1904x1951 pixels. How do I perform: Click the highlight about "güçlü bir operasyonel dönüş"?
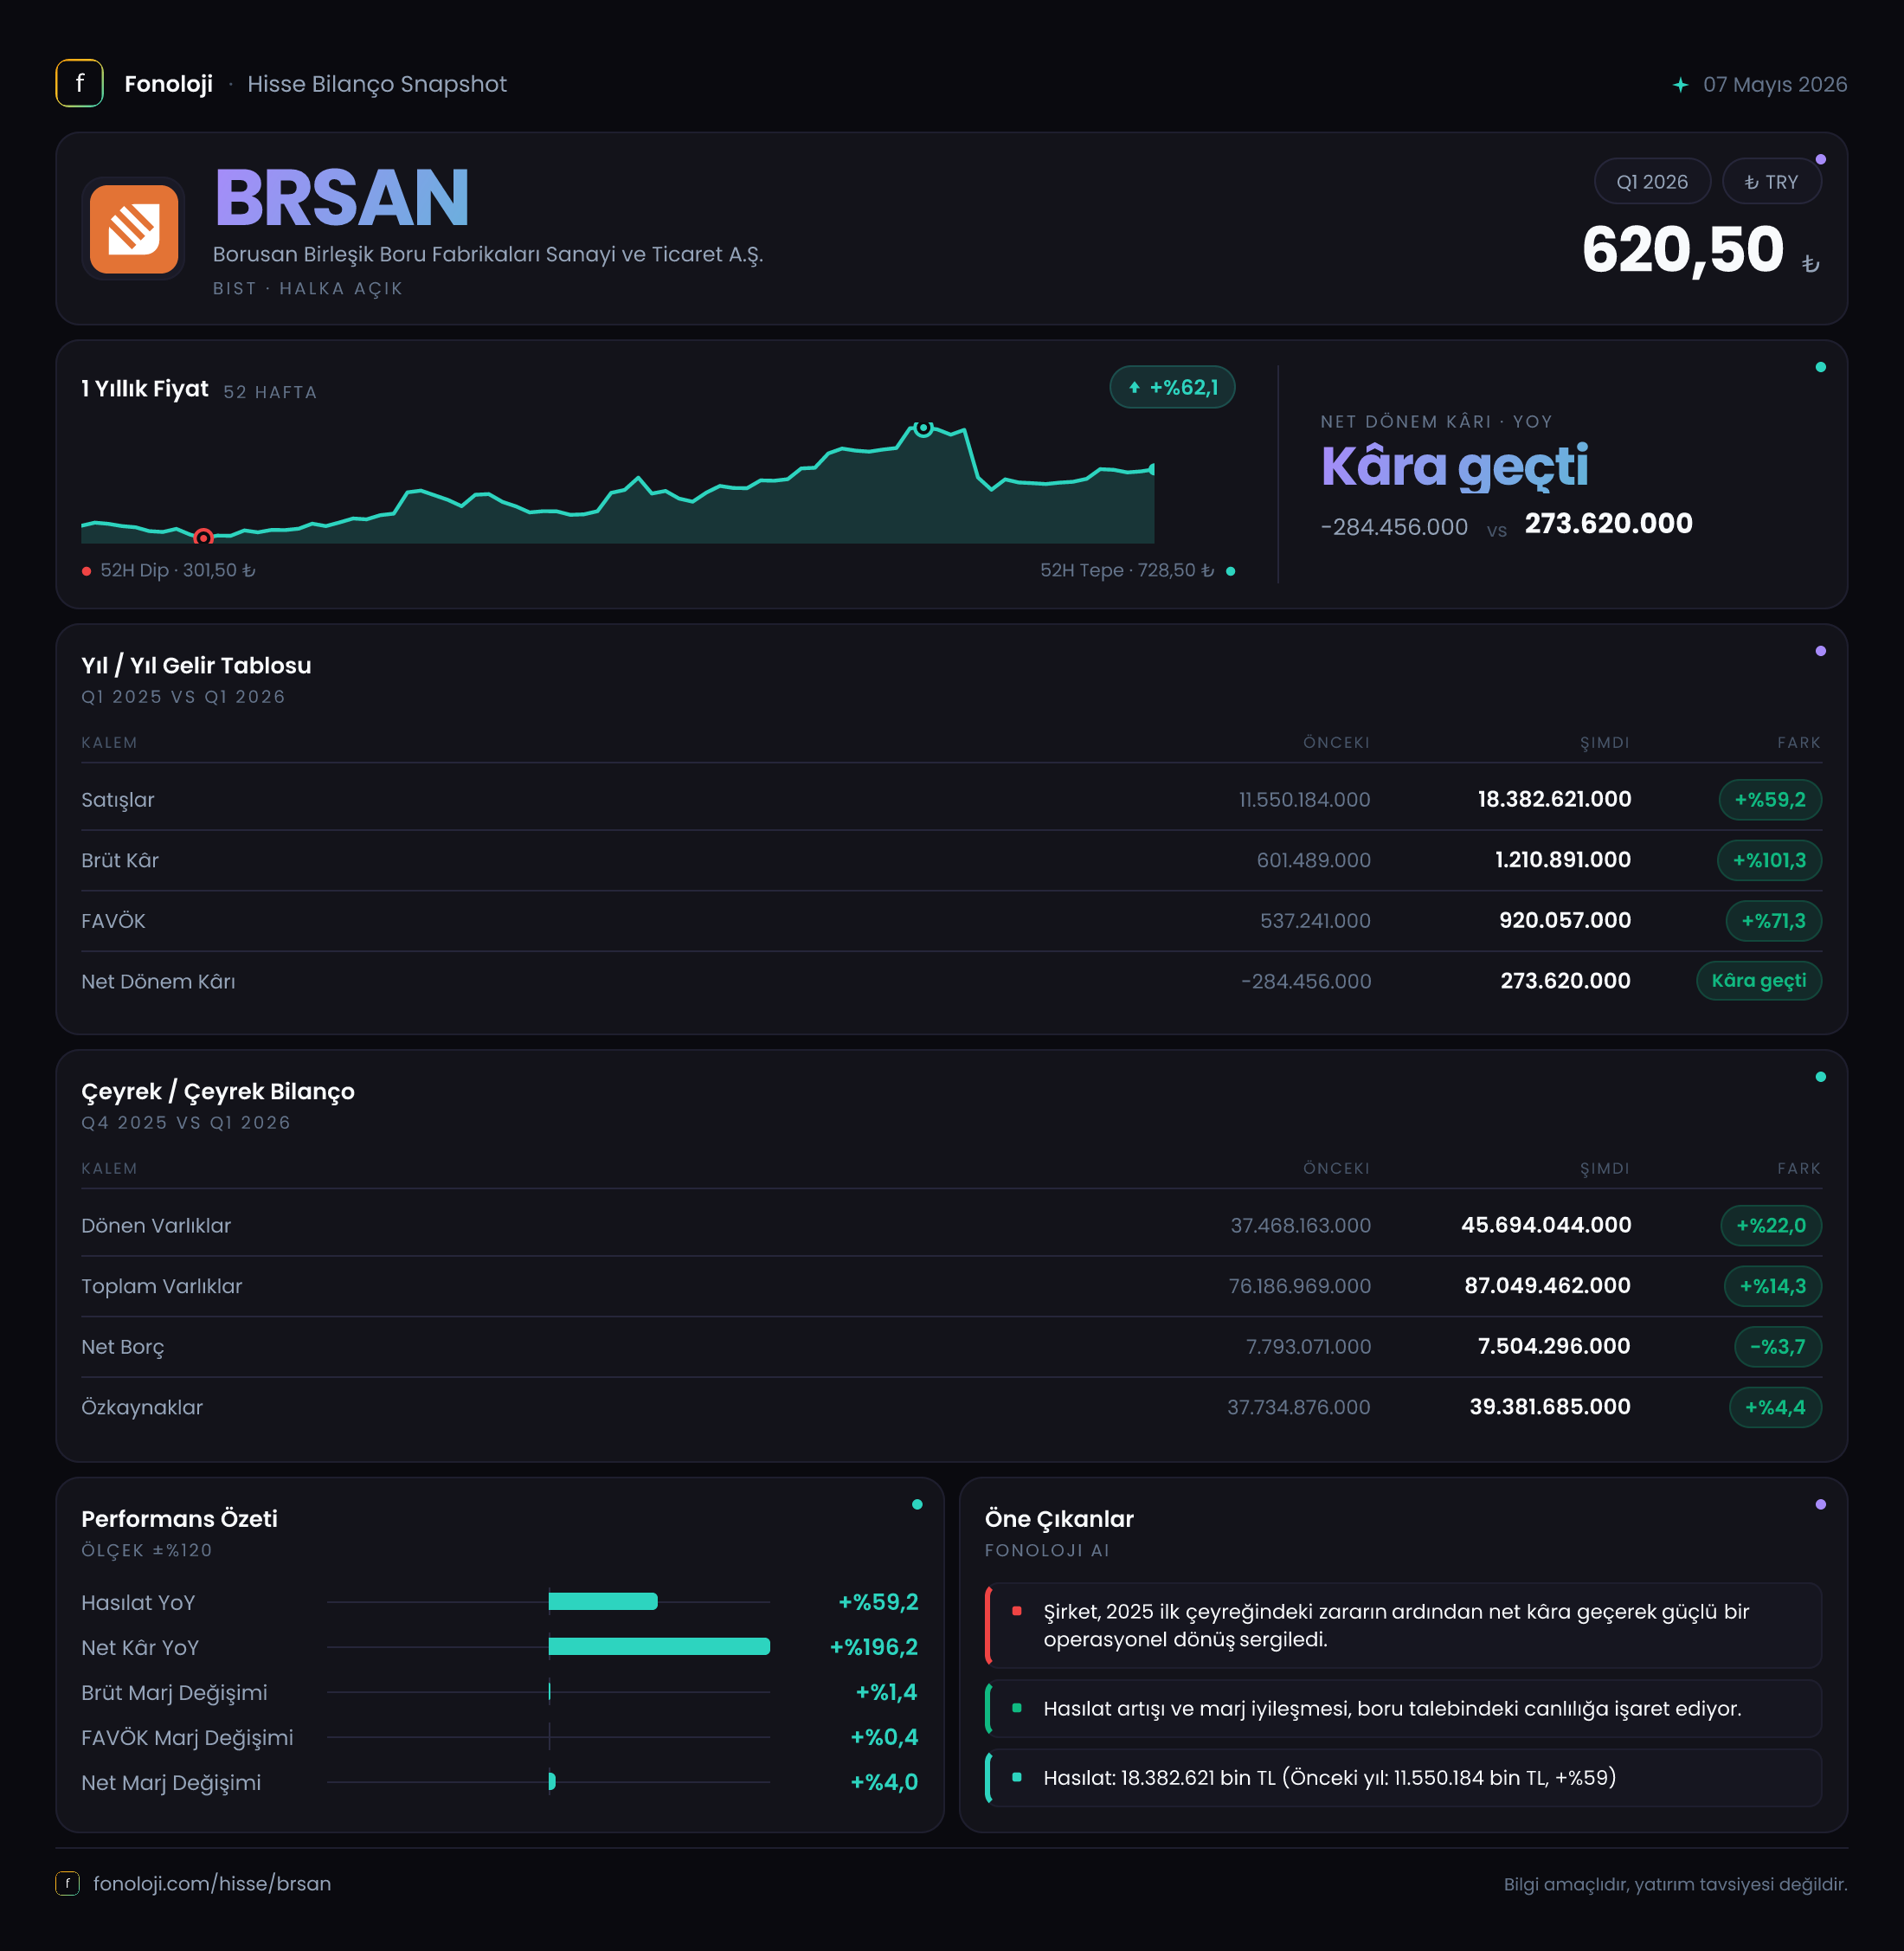1403,1625
